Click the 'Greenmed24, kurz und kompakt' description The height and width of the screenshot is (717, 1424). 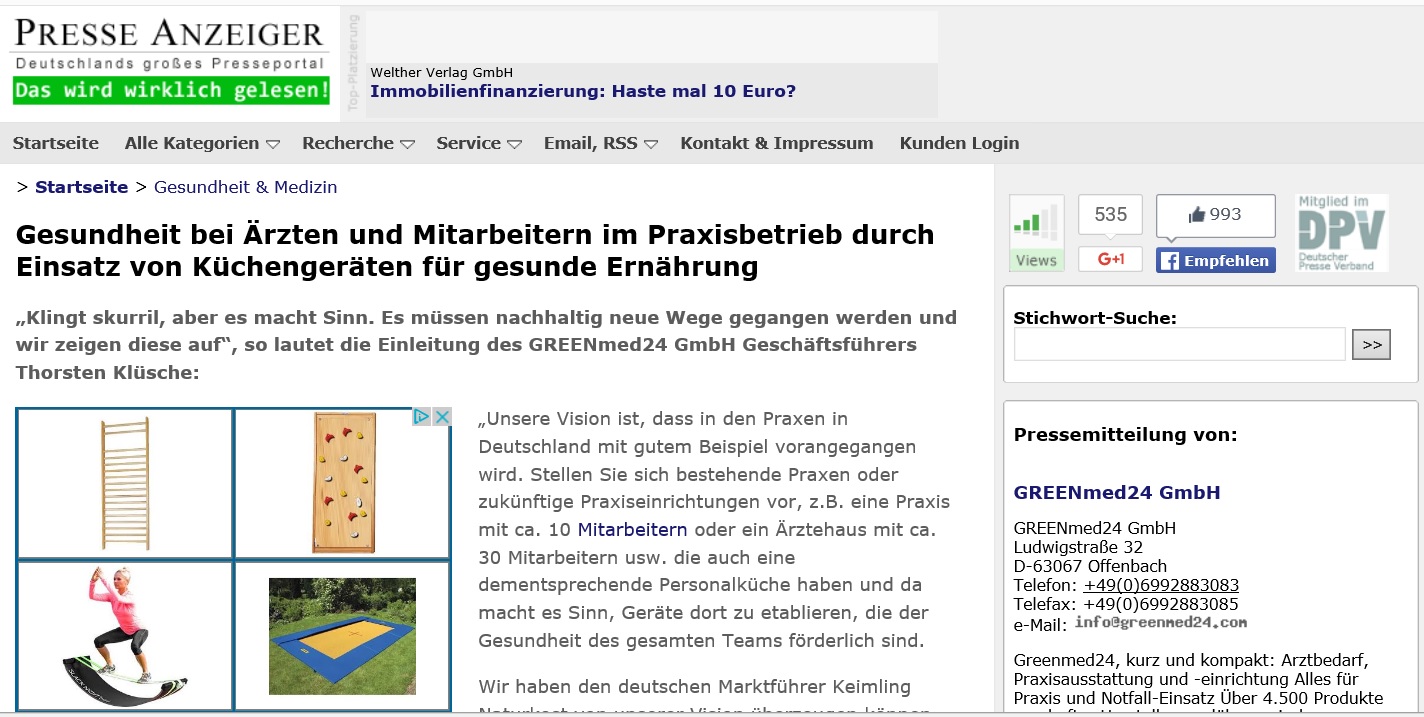pyautogui.click(x=1199, y=683)
